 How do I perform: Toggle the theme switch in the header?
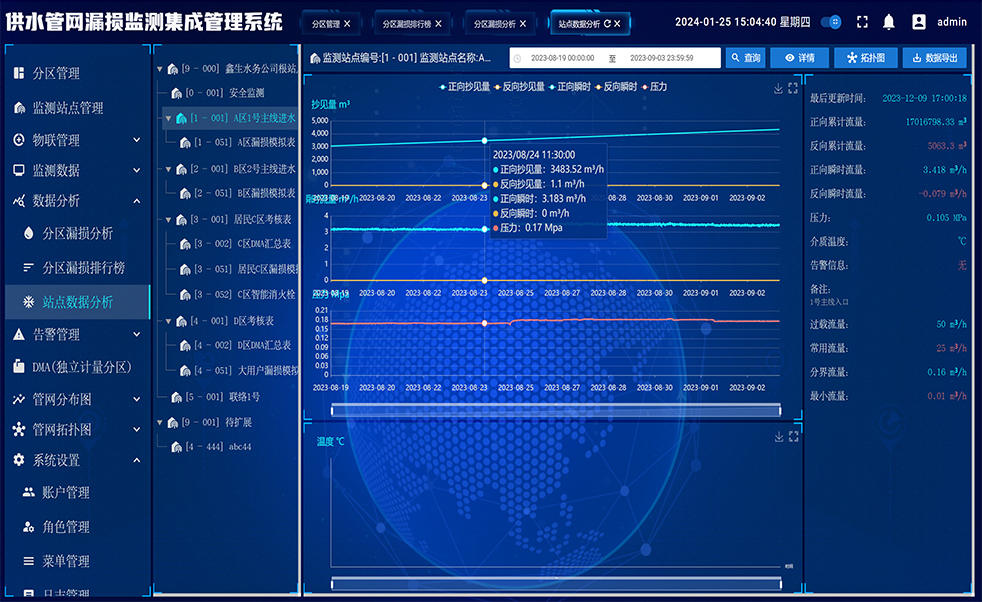coord(831,22)
